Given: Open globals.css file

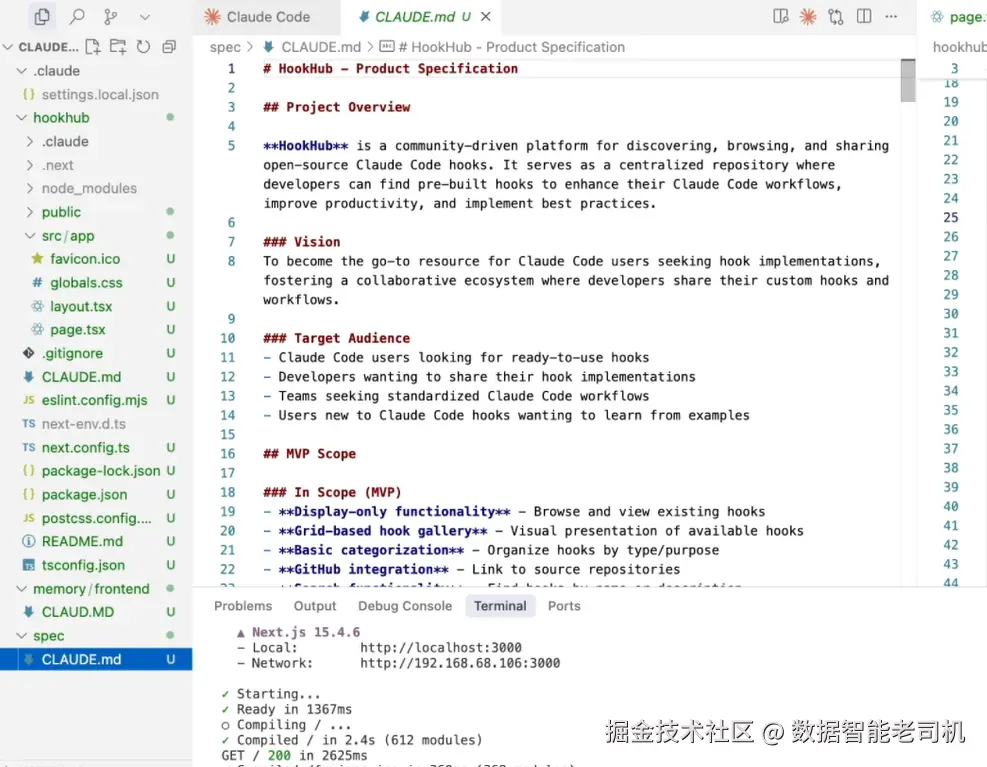Looking at the screenshot, I should click(86, 283).
